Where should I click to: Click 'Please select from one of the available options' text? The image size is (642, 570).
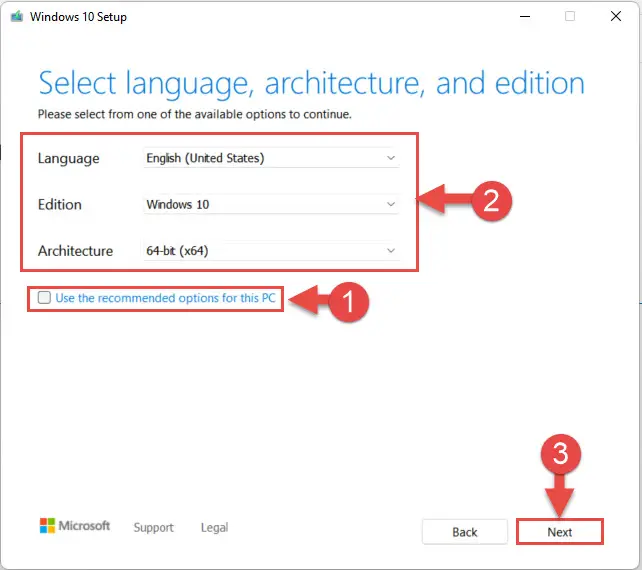point(194,114)
